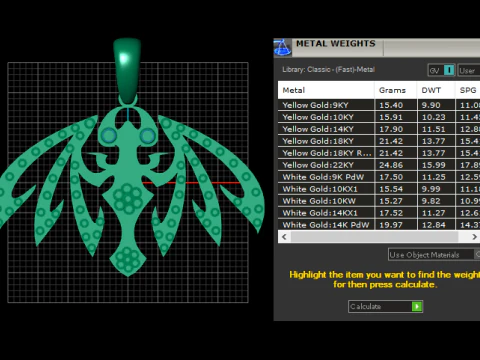Sort by the Metal column header
This screenshot has width=480, height=360.
coord(326,90)
